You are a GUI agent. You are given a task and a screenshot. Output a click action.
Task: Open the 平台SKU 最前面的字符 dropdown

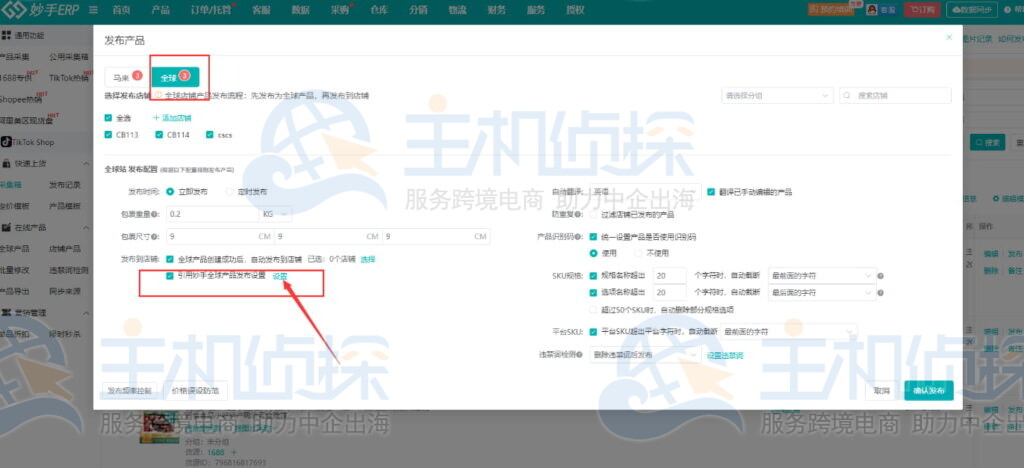tap(789, 332)
